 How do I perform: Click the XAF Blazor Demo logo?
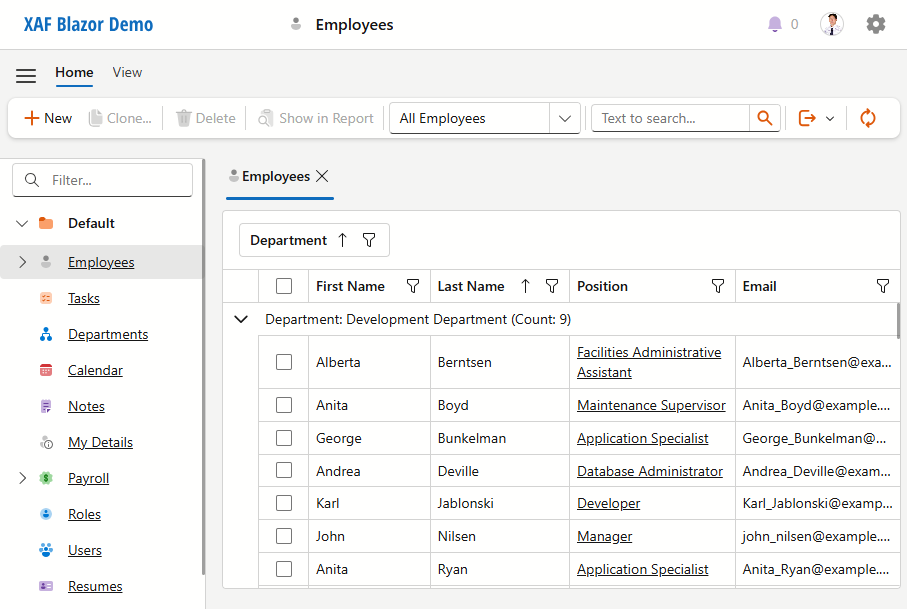pos(89,24)
